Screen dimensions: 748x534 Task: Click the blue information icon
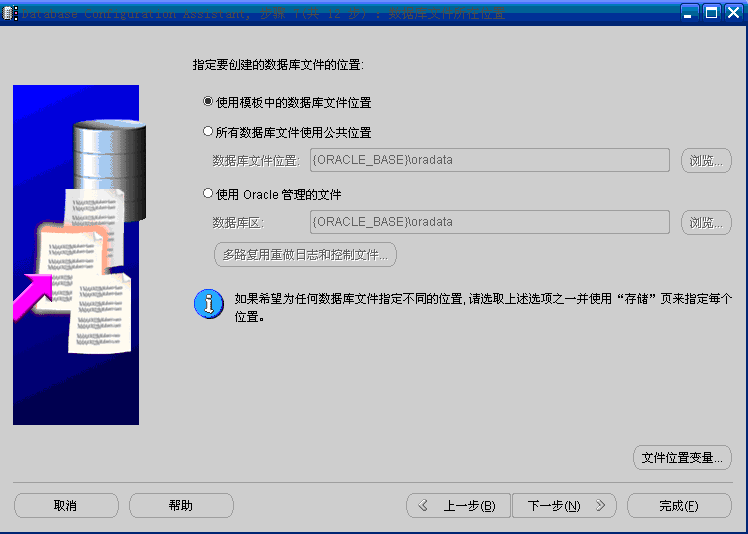coord(208,304)
